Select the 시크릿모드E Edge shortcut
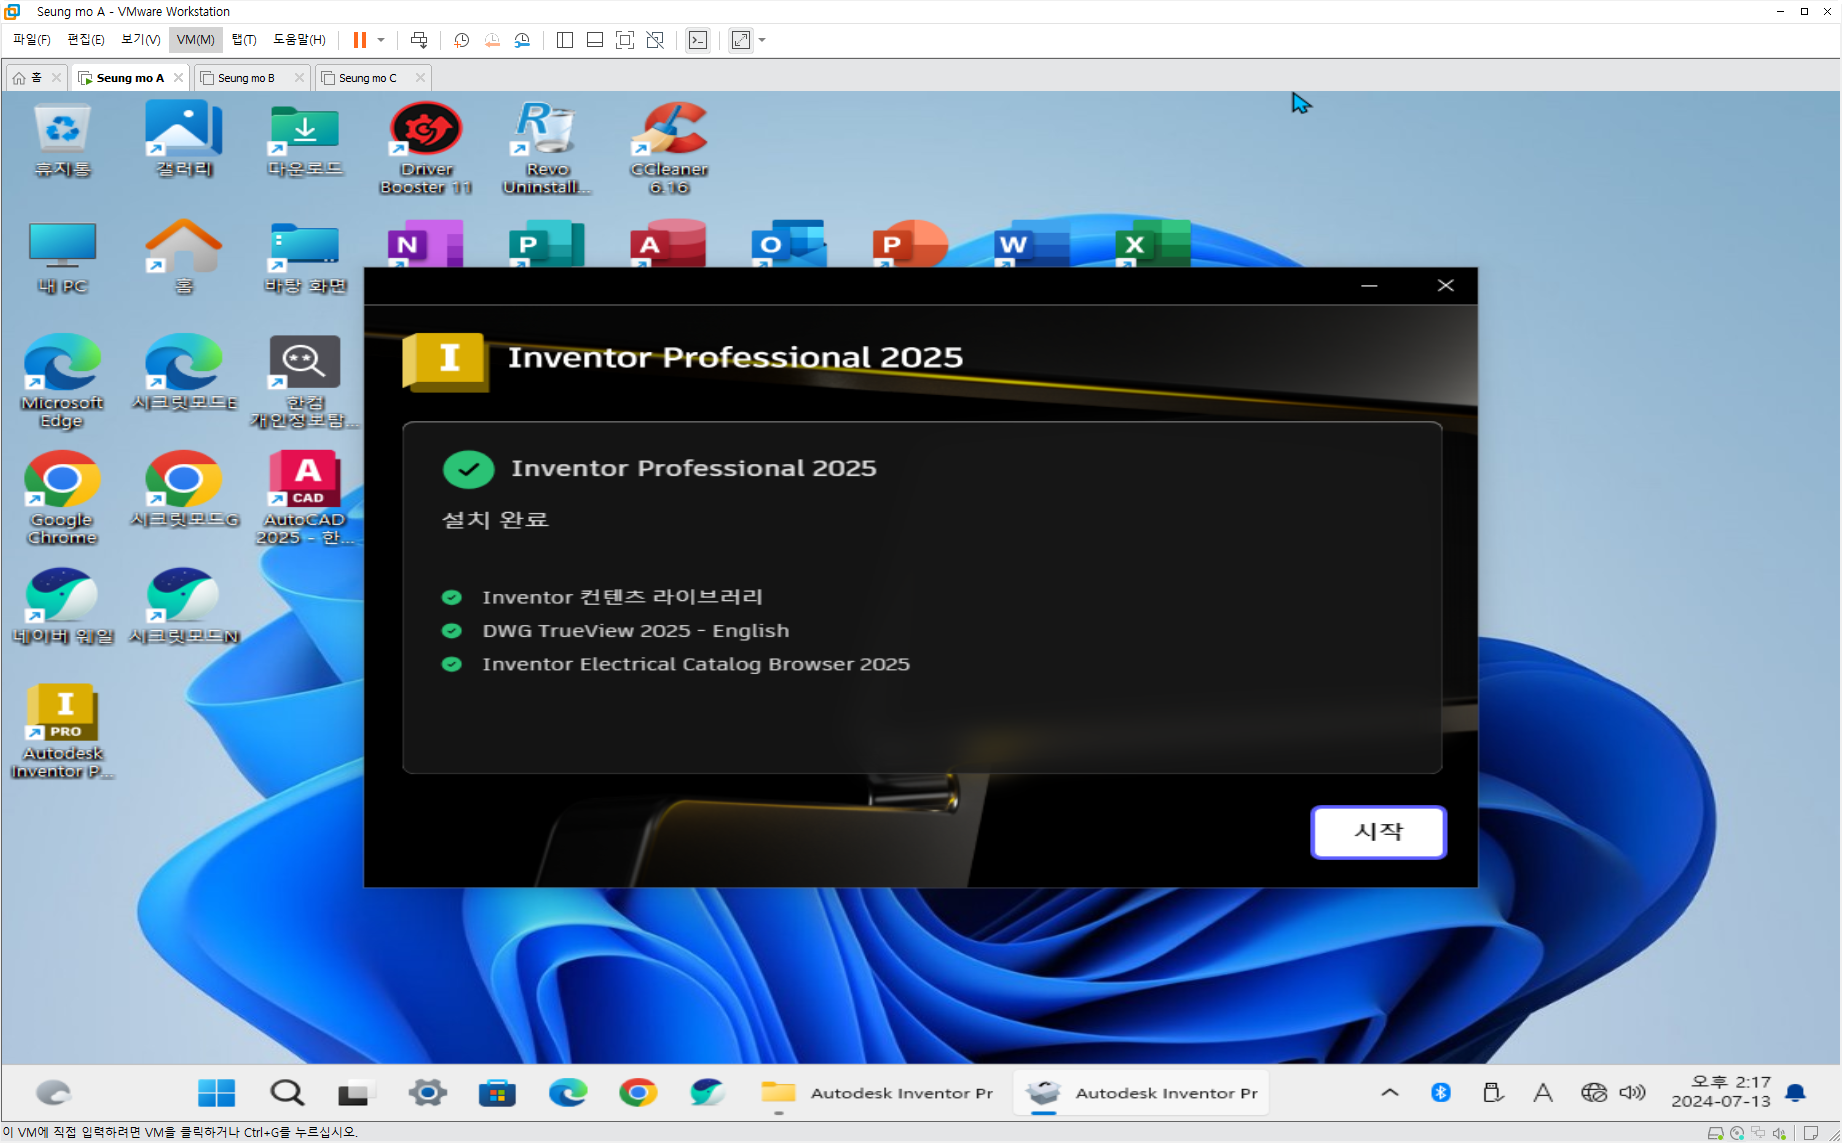The width and height of the screenshot is (1842, 1143). click(x=184, y=374)
